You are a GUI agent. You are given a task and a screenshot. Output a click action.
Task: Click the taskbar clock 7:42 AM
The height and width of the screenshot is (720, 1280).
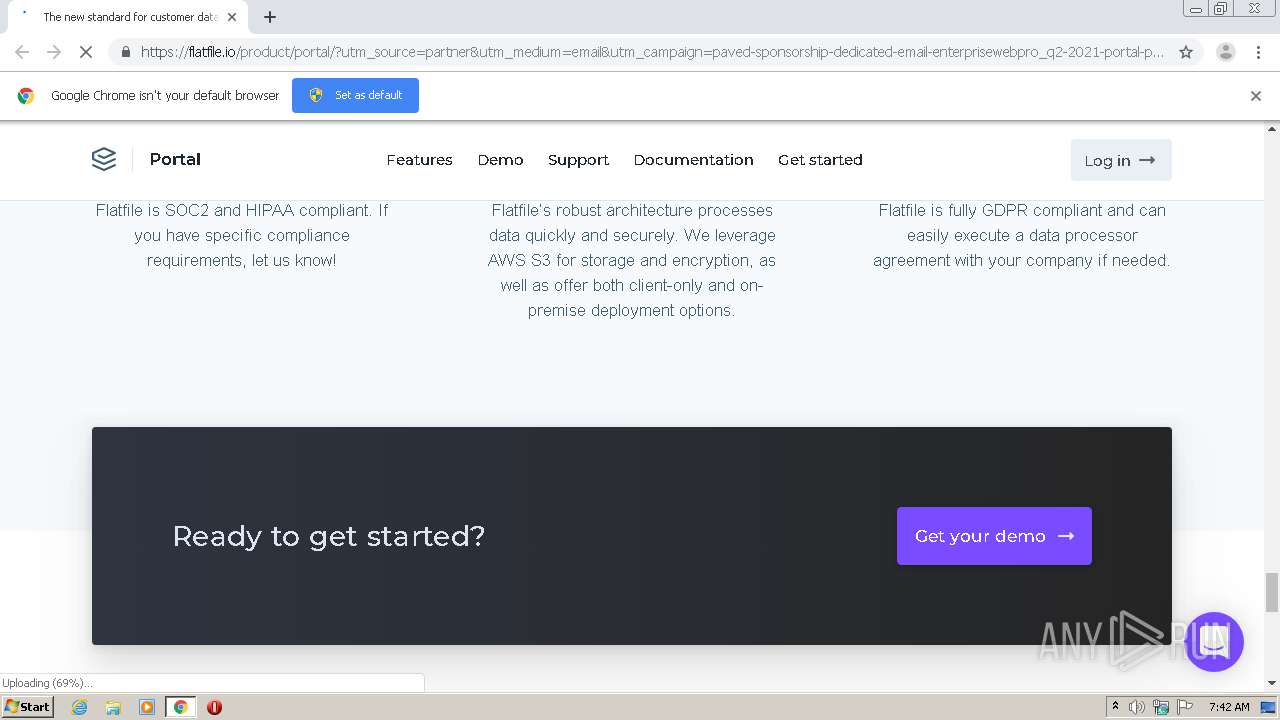(x=1229, y=707)
